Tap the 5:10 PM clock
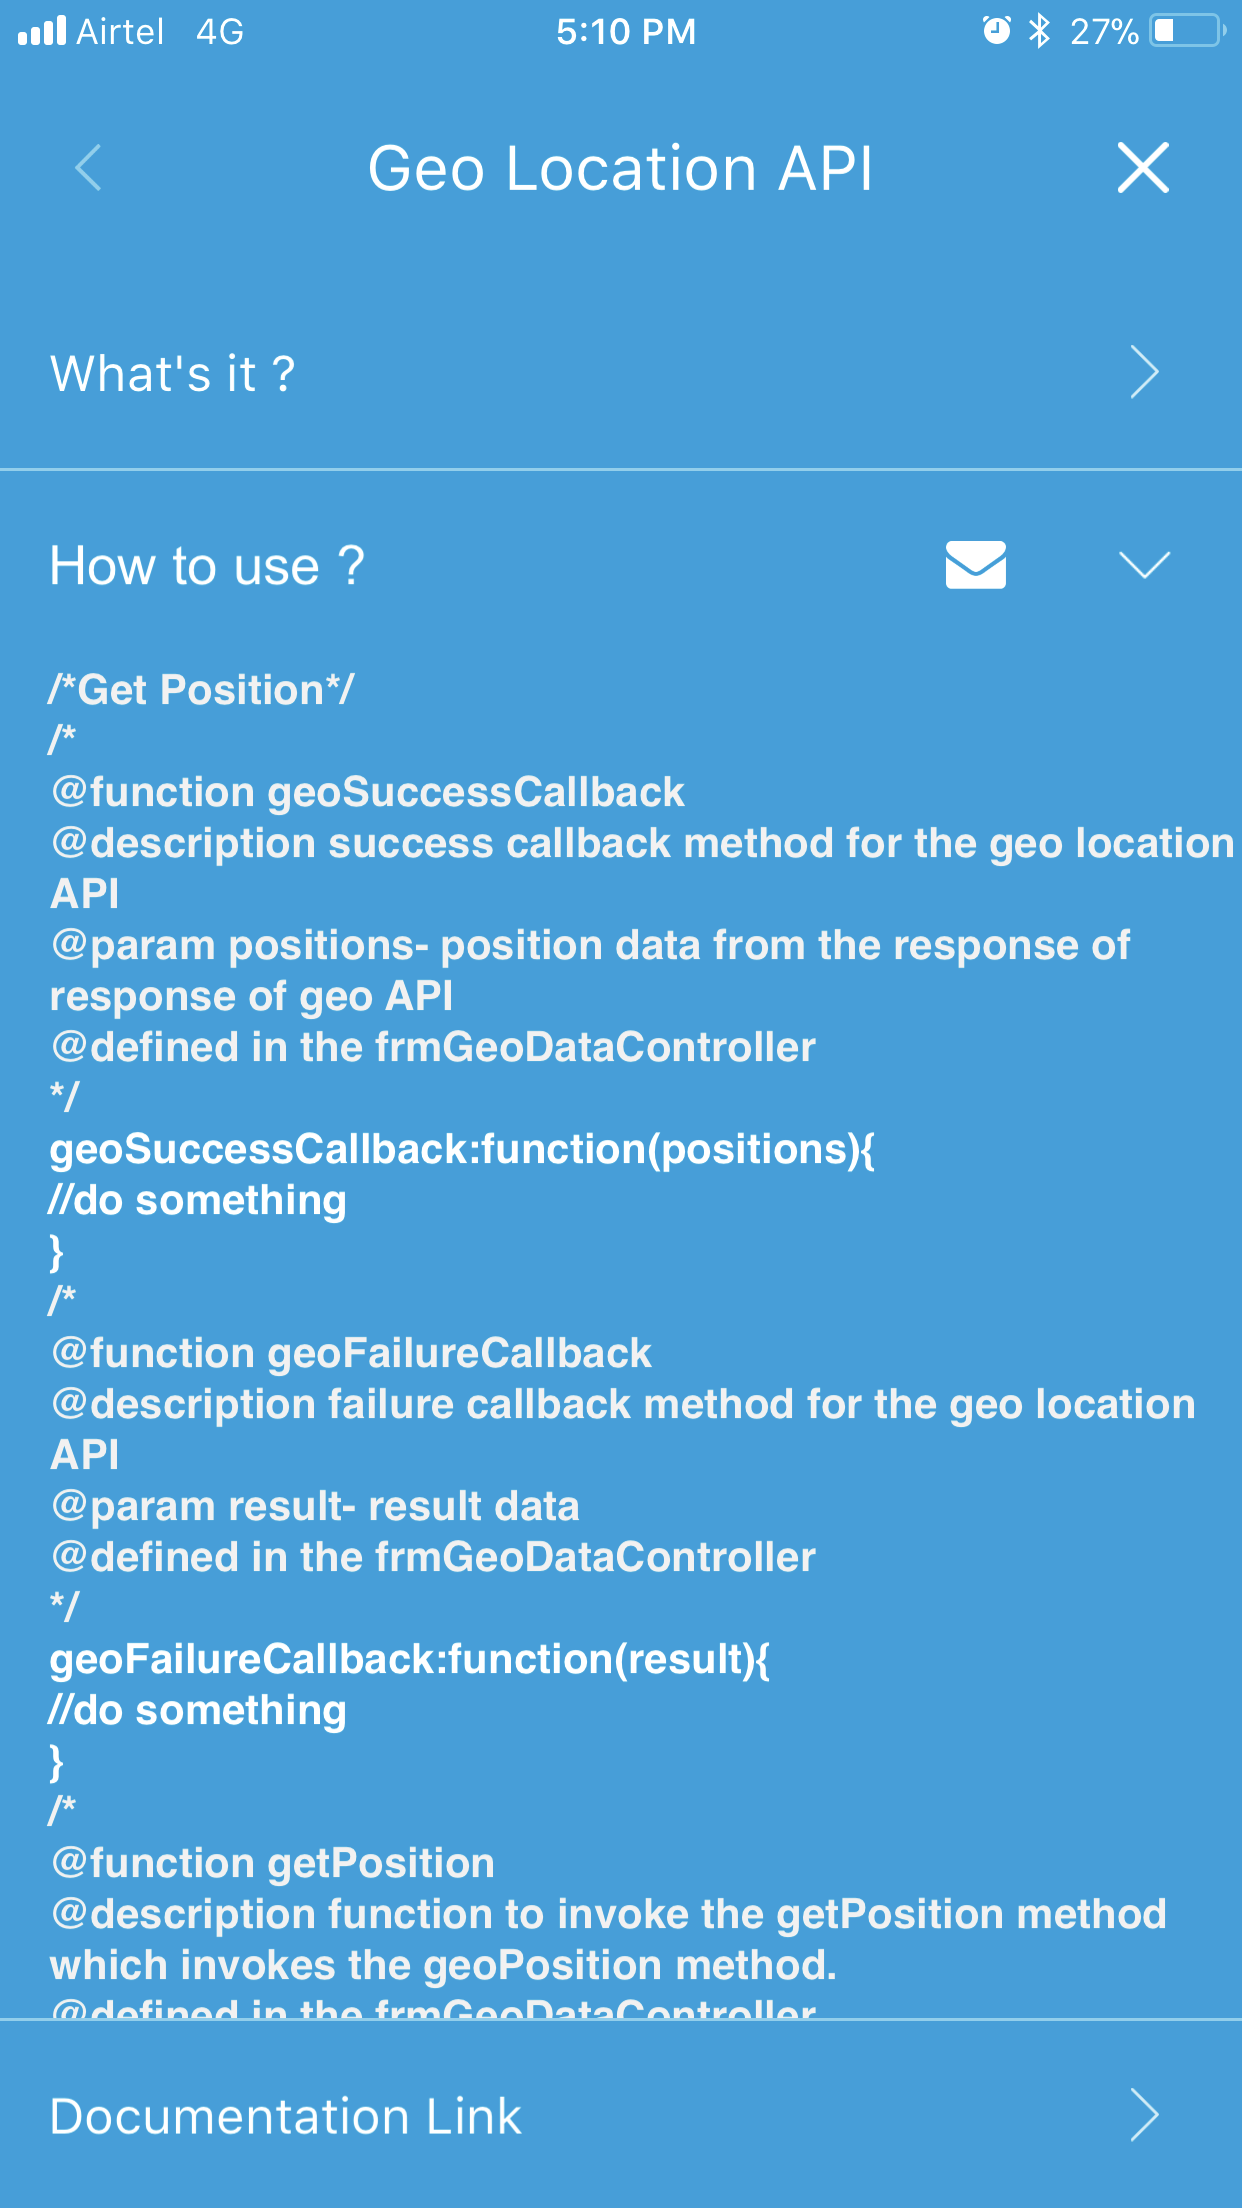The height and width of the screenshot is (2208, 1242). coord(626,32)
